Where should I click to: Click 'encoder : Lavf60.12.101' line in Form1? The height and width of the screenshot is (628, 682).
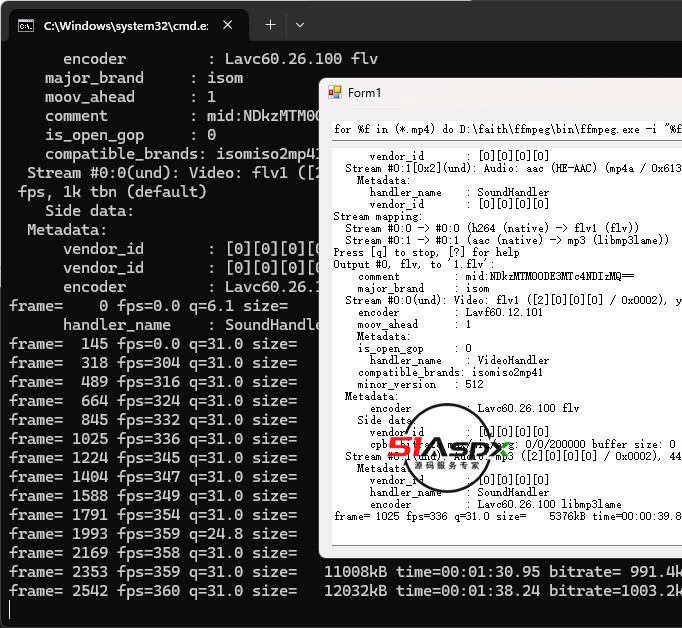tap(450, 312)
